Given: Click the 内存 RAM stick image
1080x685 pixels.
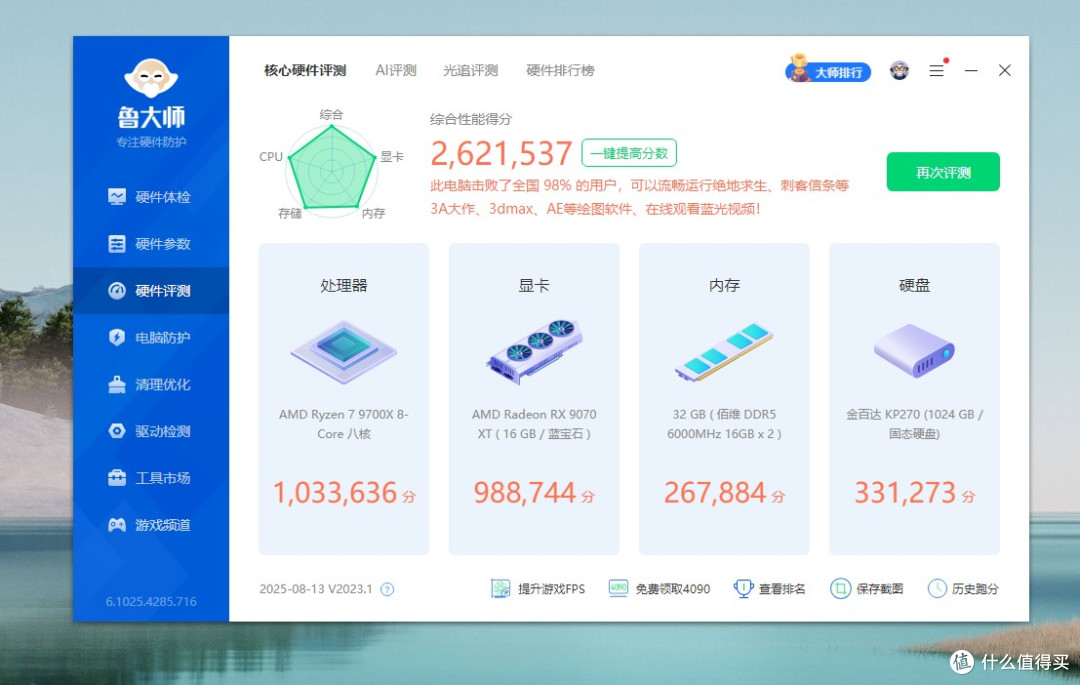Looking at the screenshot, I should [x=724, y=352].
